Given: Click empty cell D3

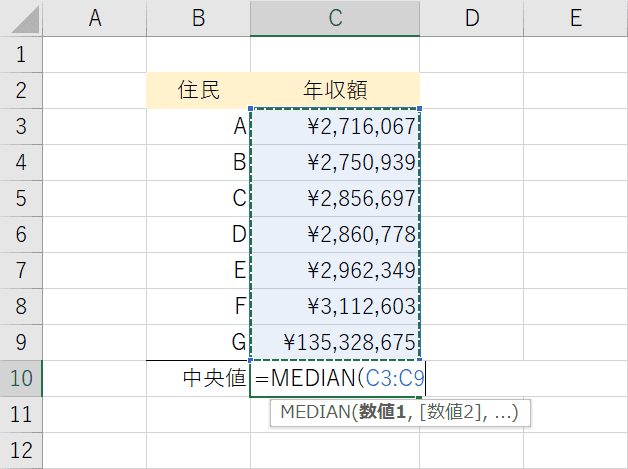Looking at the screenshot, I should (x=471, y=127).
